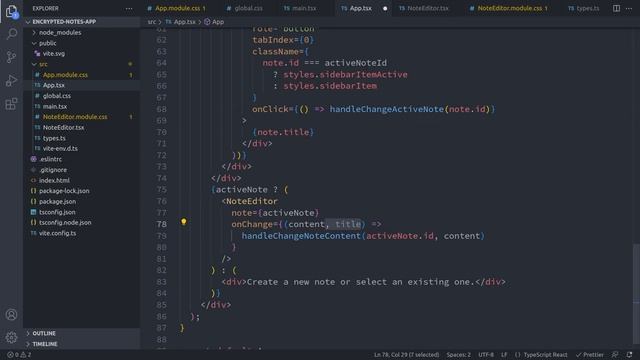Close the unsaved App.tsx tab dot
Screen dimensions: 640x360
tap(385, 8)
